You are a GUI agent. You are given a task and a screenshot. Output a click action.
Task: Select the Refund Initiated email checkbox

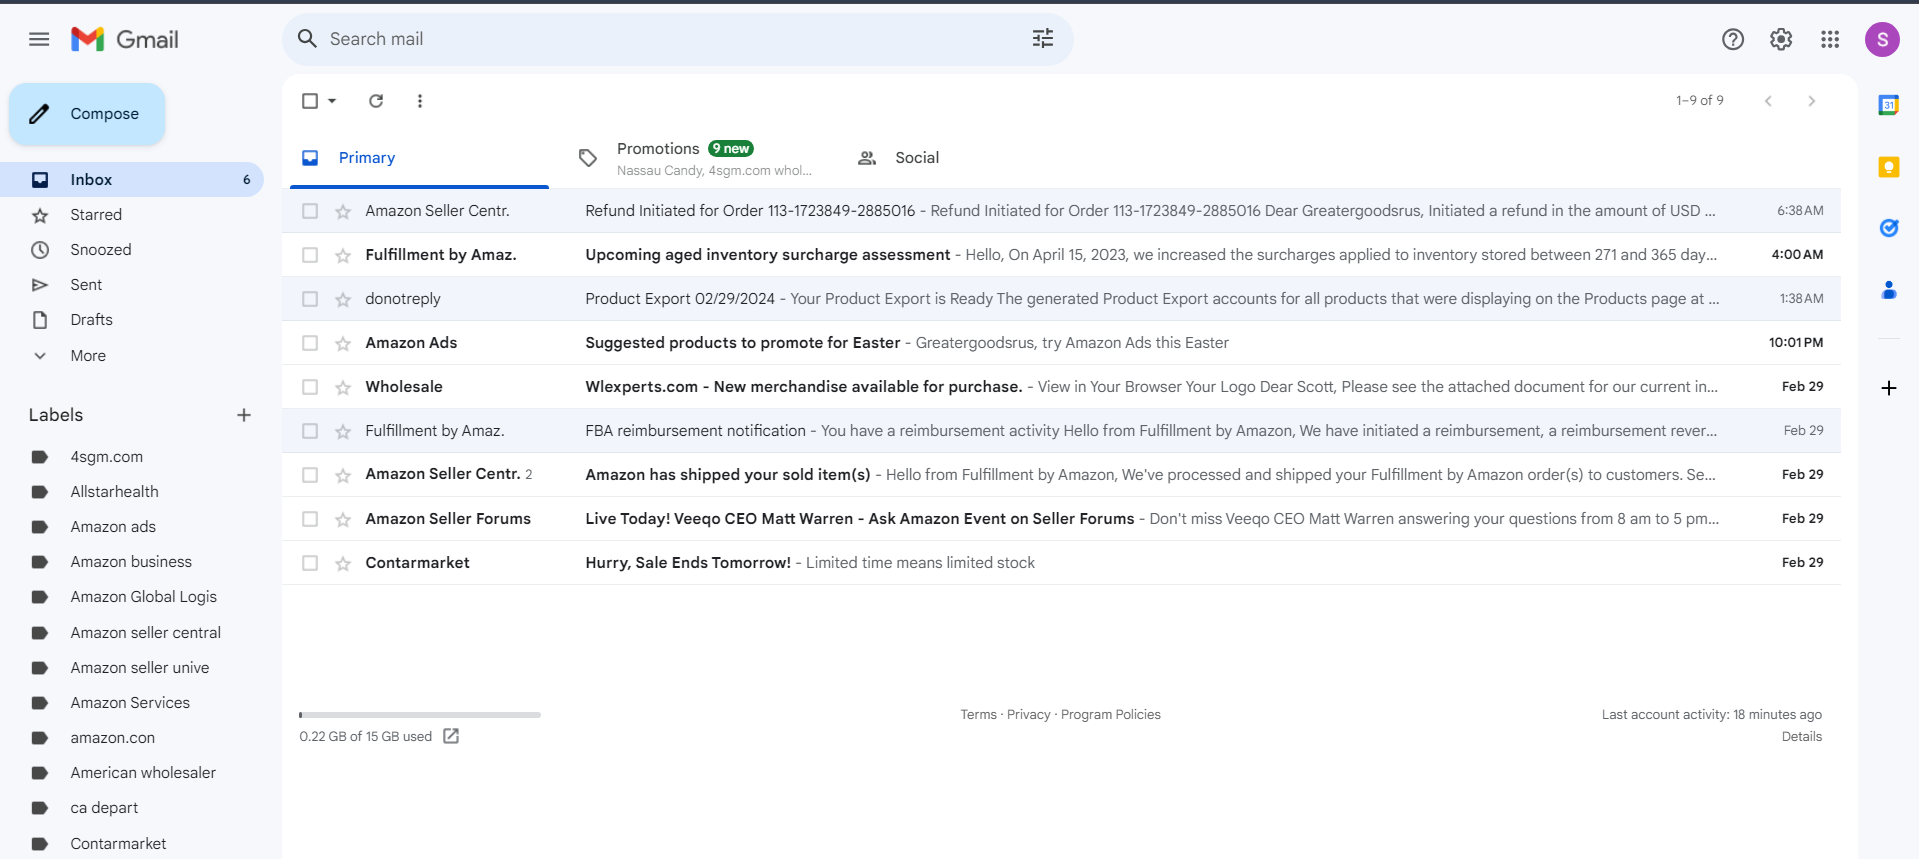tap(310, 211)
